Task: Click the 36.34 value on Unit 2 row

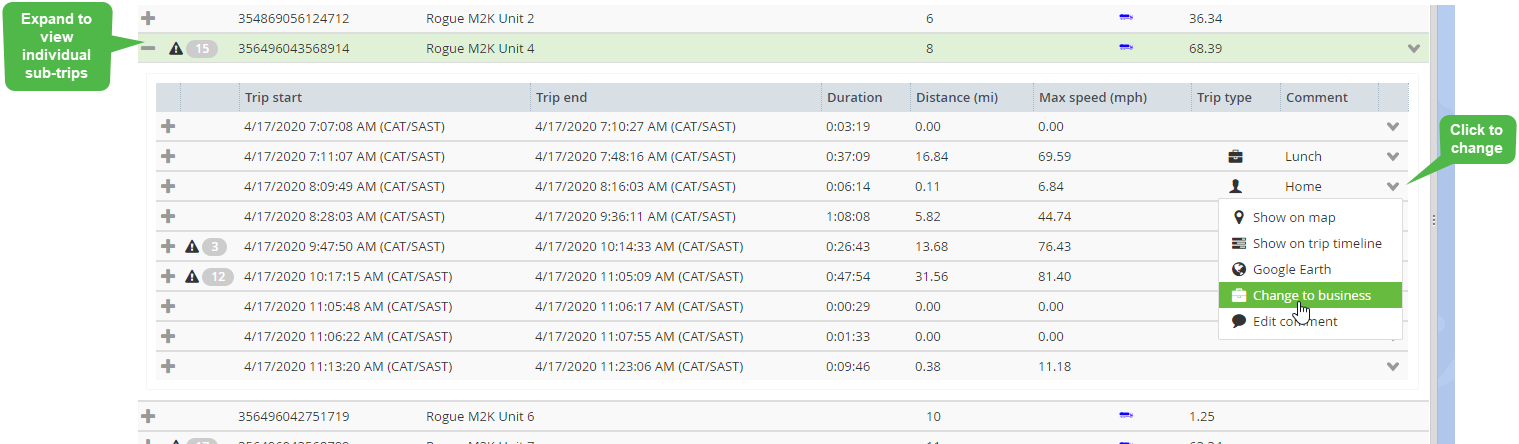Action: 1206,18
